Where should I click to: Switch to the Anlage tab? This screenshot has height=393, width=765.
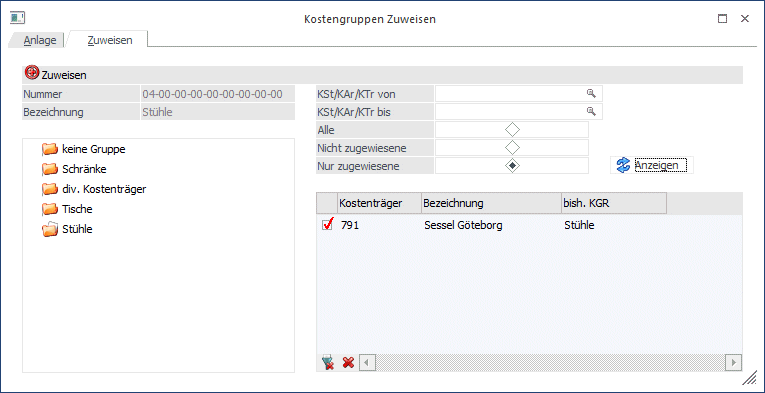click(x=40, y=40)
